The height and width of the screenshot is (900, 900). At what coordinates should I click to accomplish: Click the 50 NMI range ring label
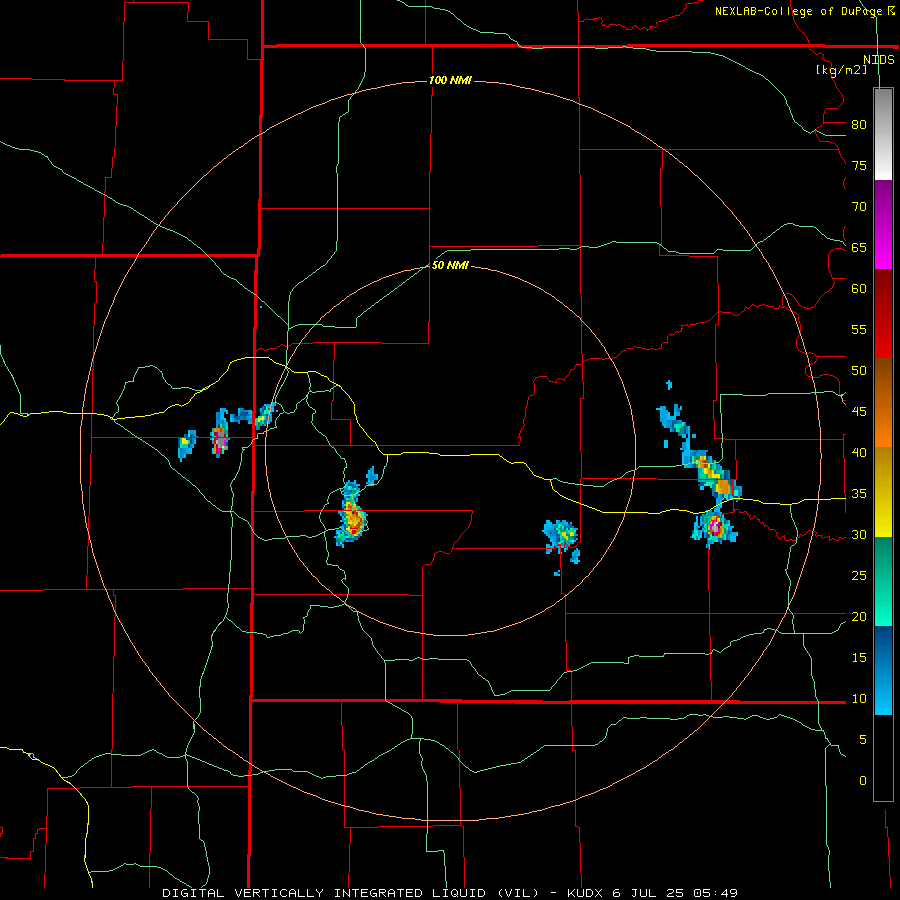pyautogui.click(x=450, y=265)
